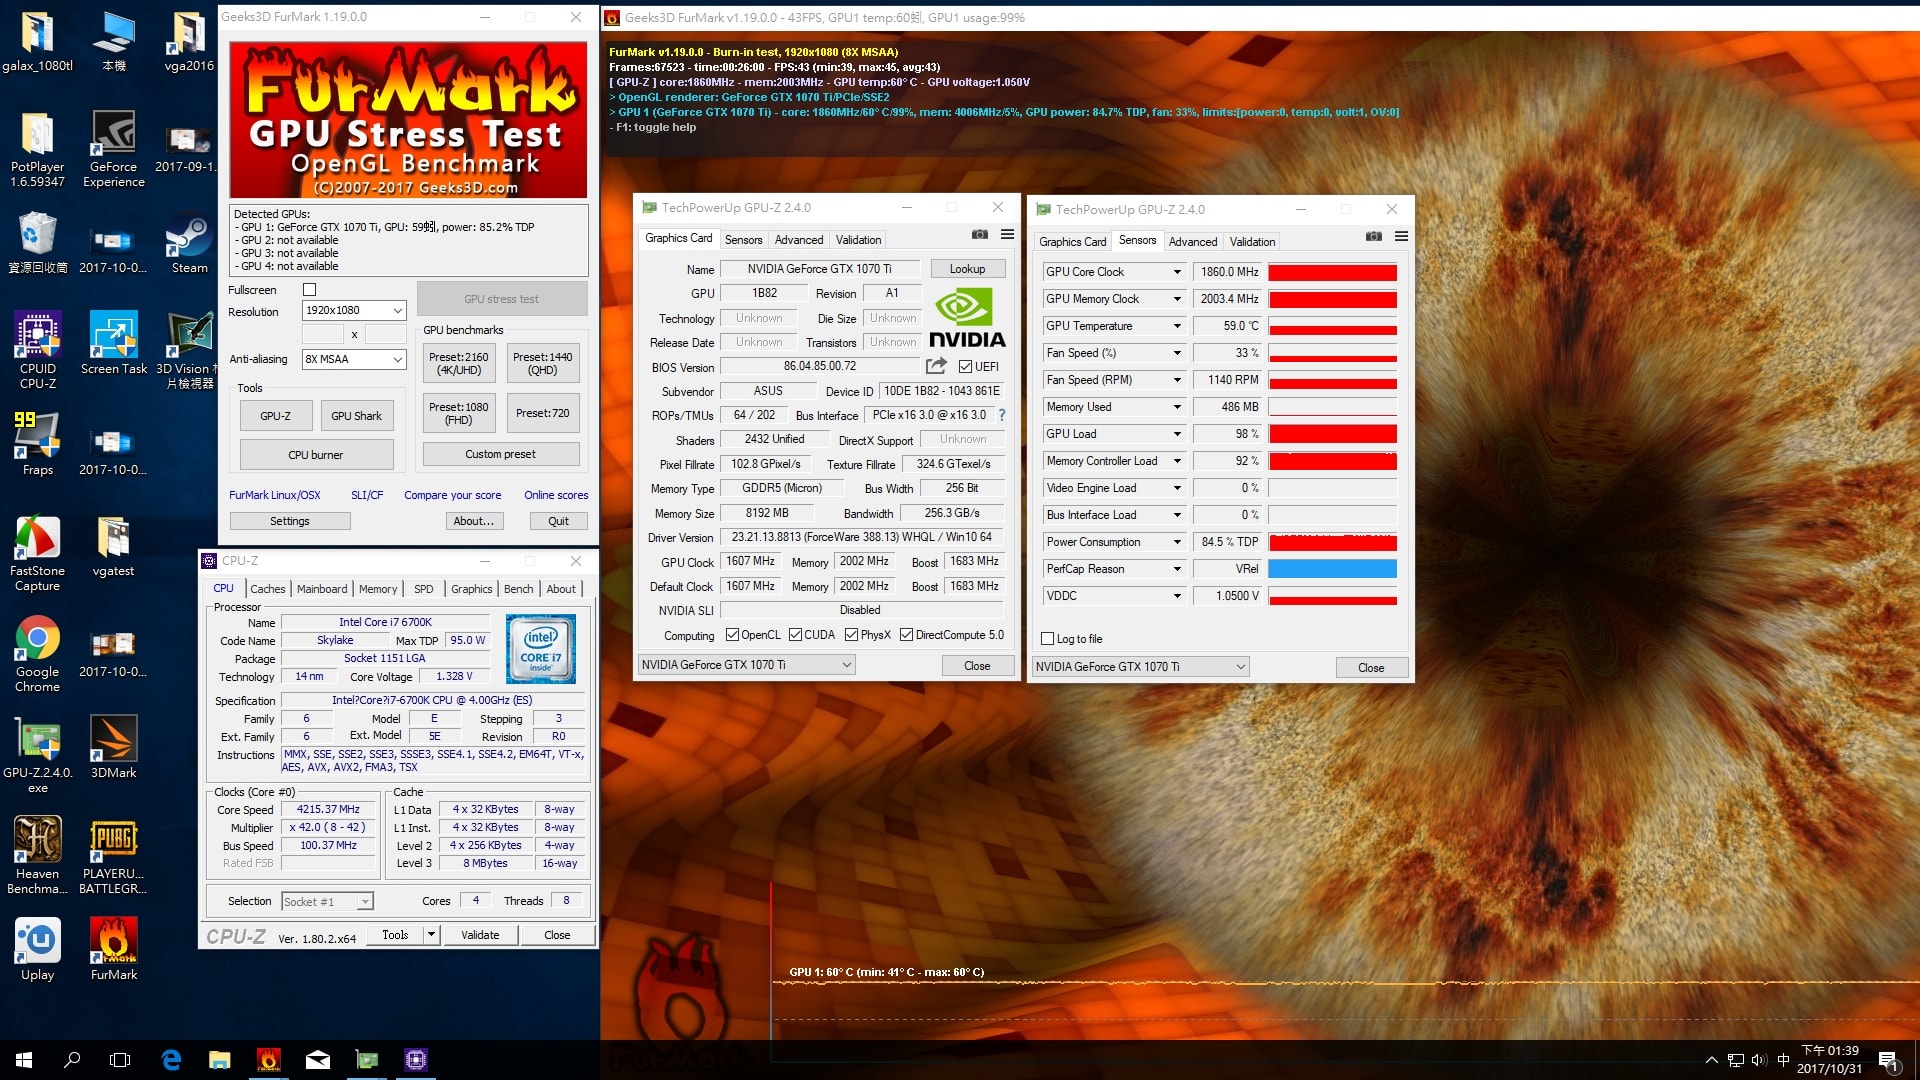Launch FastStone Capture shortcut
Screen dimensions: 1920x1080
[x=37, y=553]
